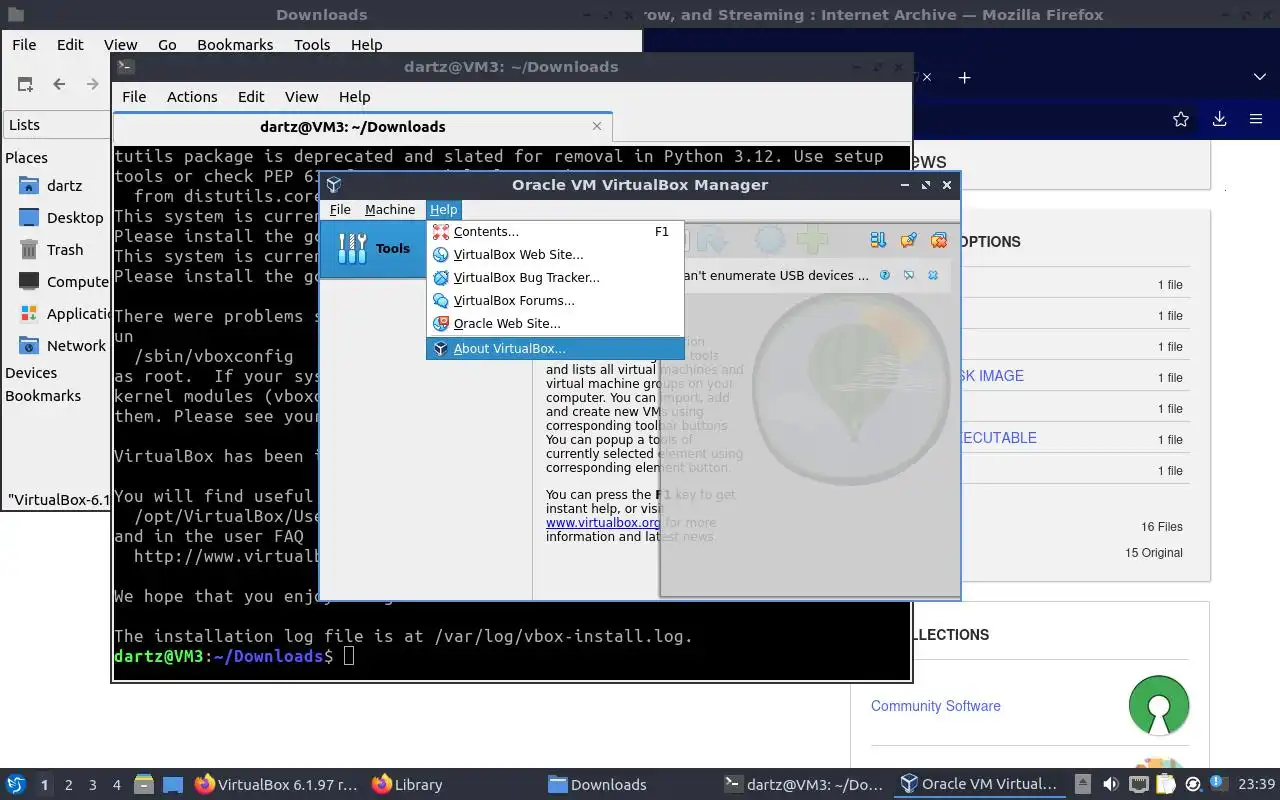Click volume speaker icon in system tray
Image resolution: width=1280 pixels, height=800 pixels.
click(1110, 784)
